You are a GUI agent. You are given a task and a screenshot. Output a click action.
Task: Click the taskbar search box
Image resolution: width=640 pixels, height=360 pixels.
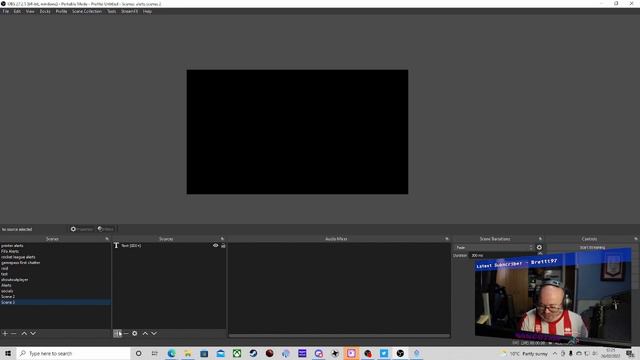pyautogui.click(x=73, y=353)
